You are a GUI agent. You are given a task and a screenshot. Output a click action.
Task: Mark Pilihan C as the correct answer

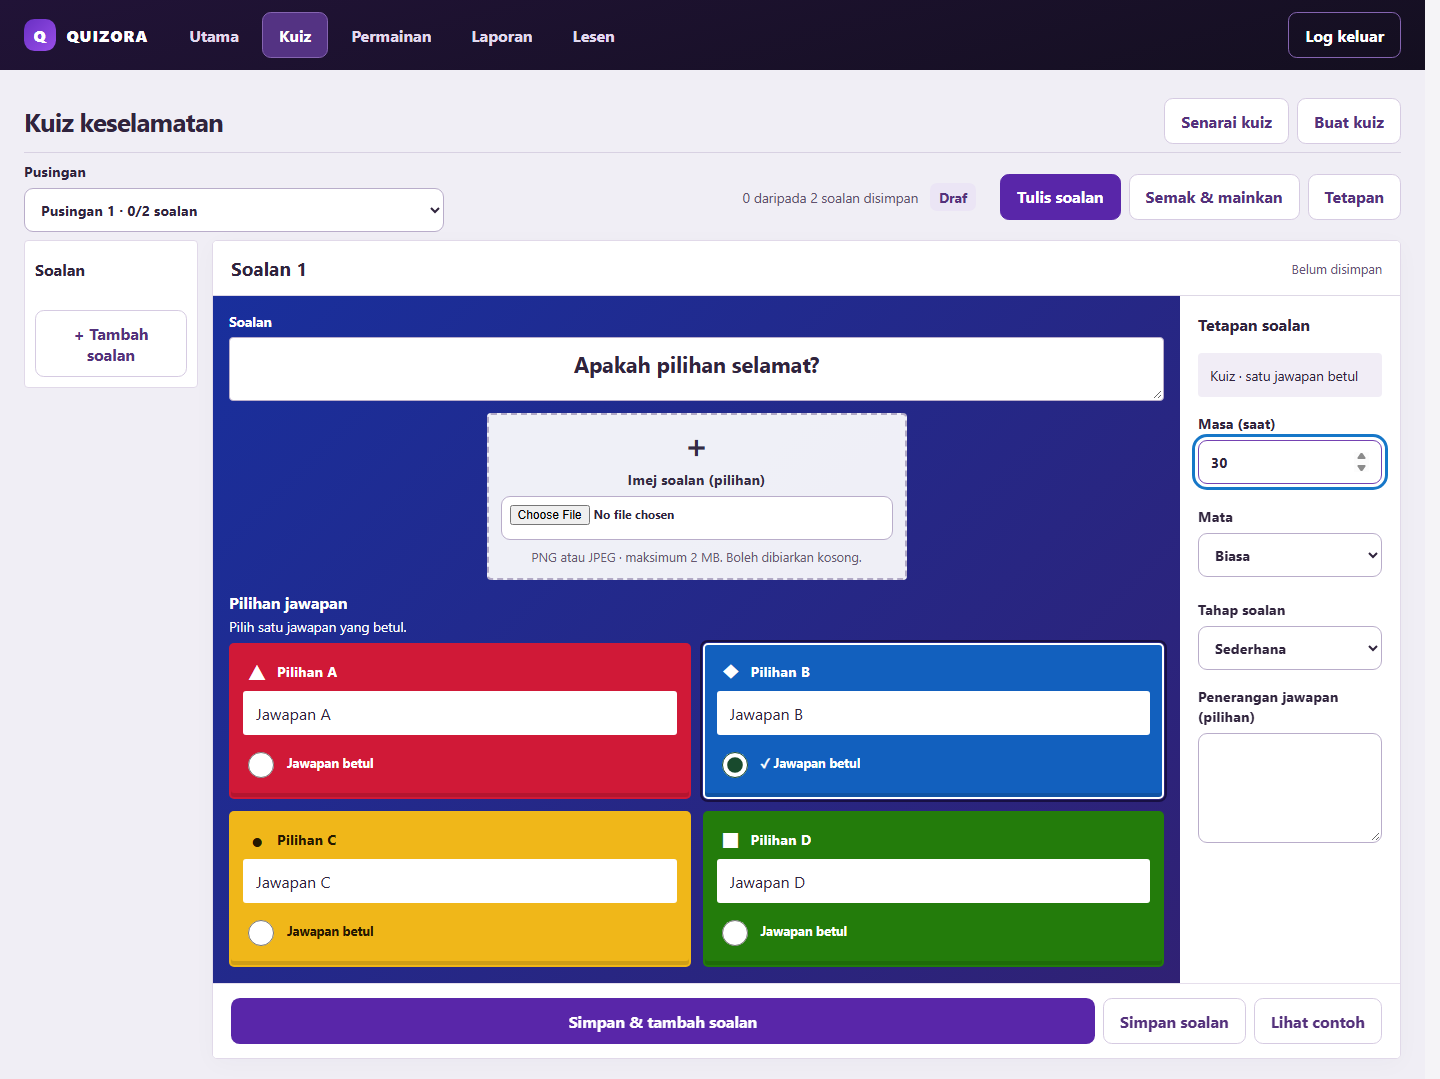[261, 932]
